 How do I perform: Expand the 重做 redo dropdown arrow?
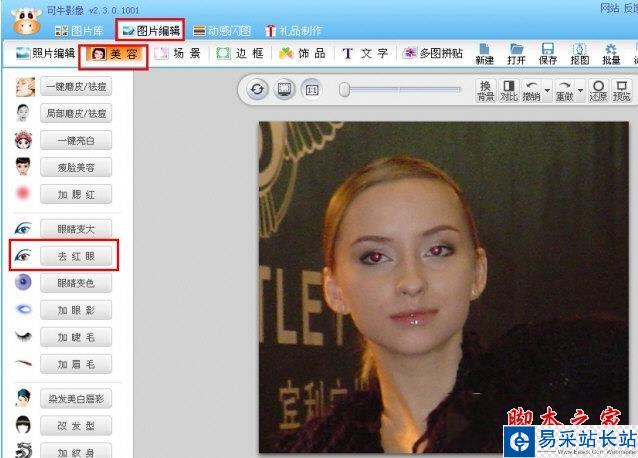tap(581, 90)
